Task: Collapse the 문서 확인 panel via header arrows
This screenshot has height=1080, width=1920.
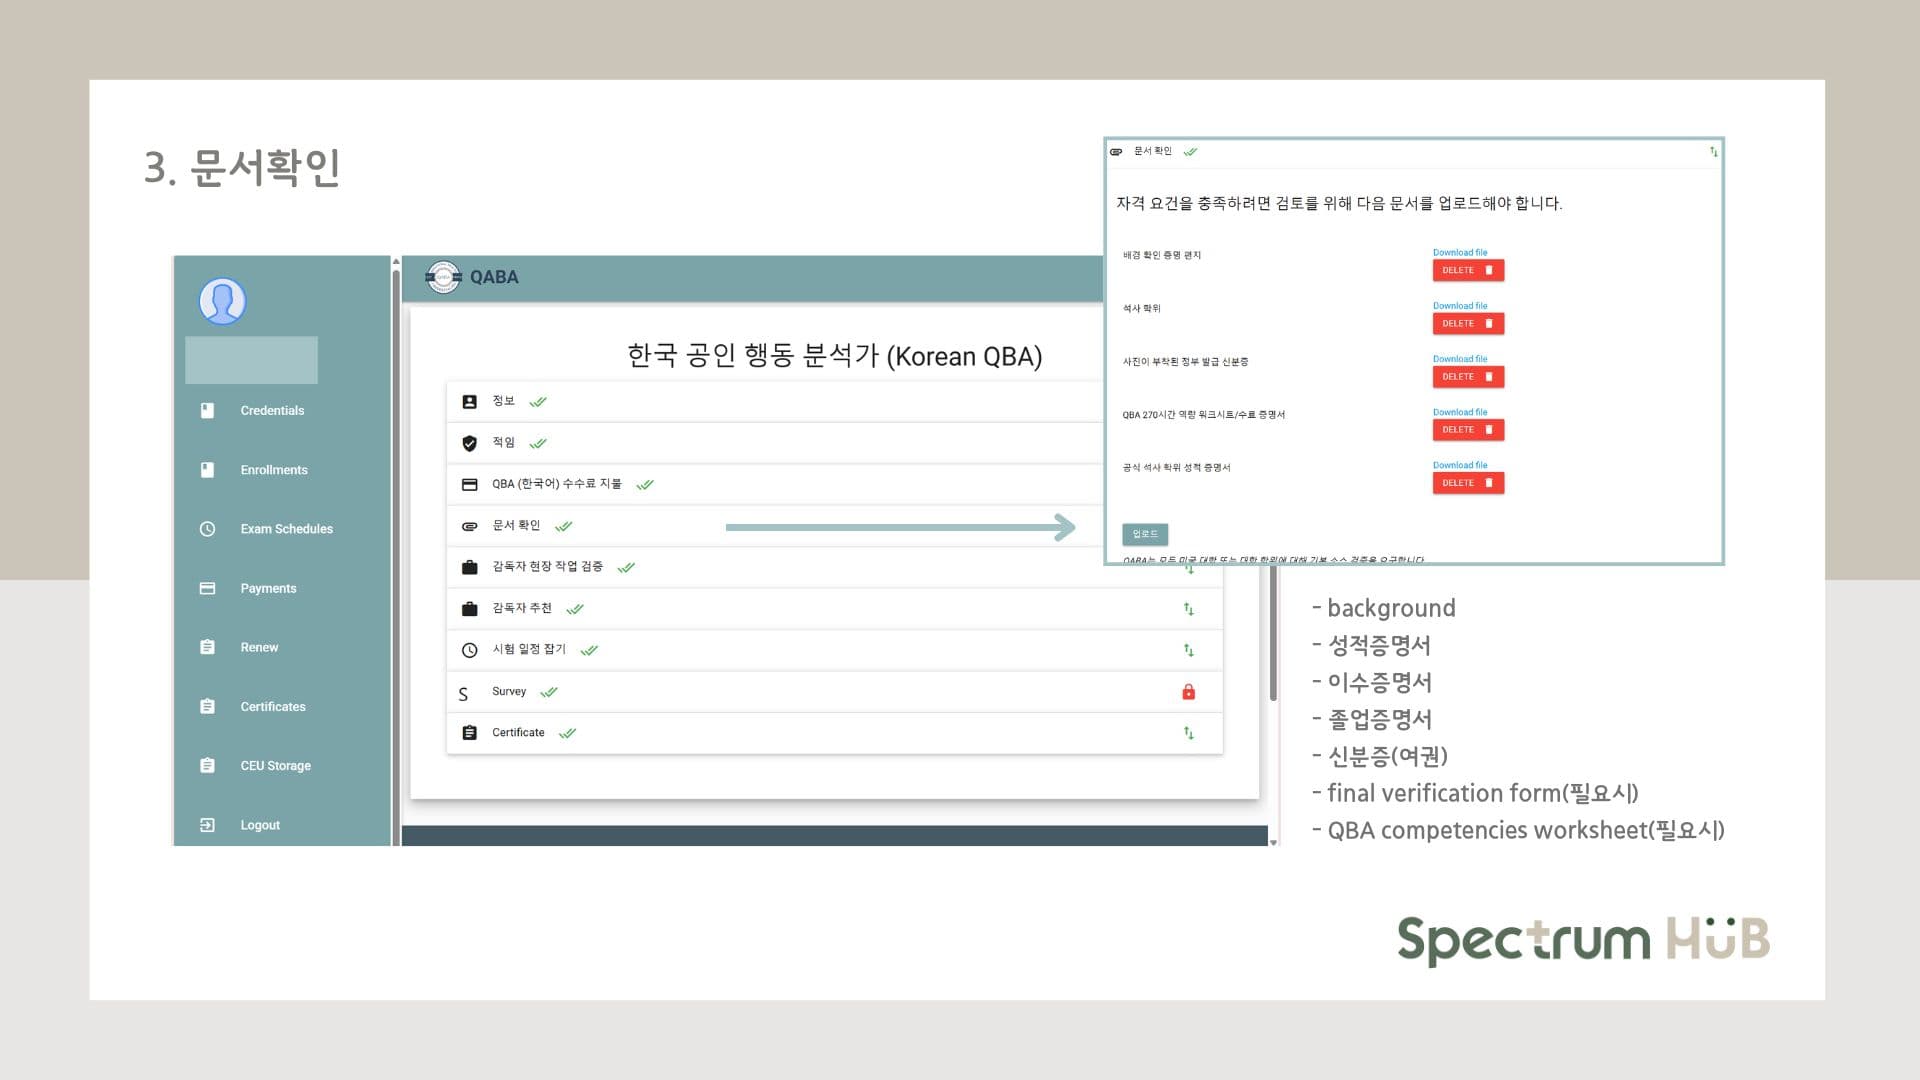Action: click(1713, 152)
